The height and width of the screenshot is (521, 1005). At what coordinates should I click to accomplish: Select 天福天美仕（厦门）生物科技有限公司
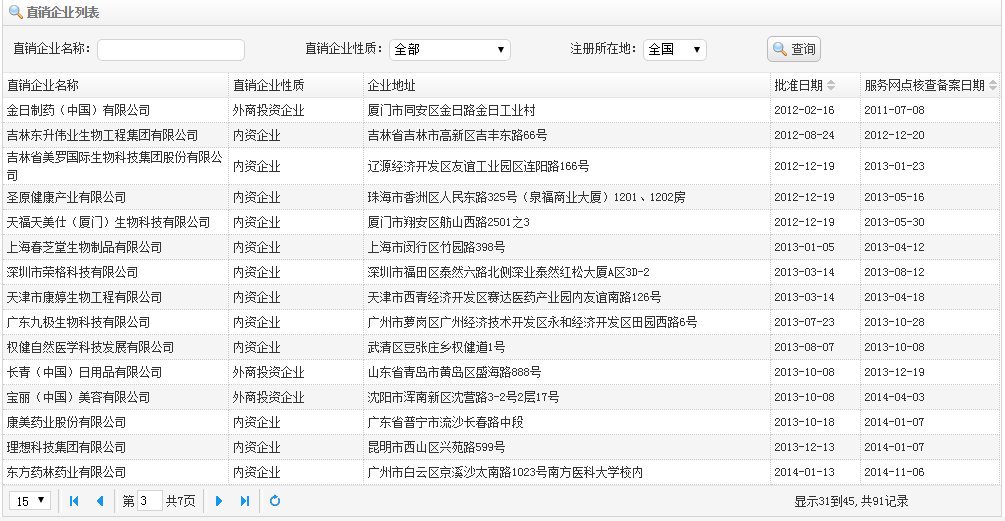(108, 222)
